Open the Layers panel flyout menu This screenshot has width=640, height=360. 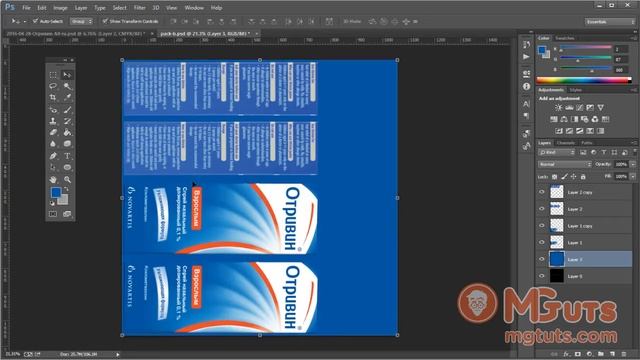634,143
